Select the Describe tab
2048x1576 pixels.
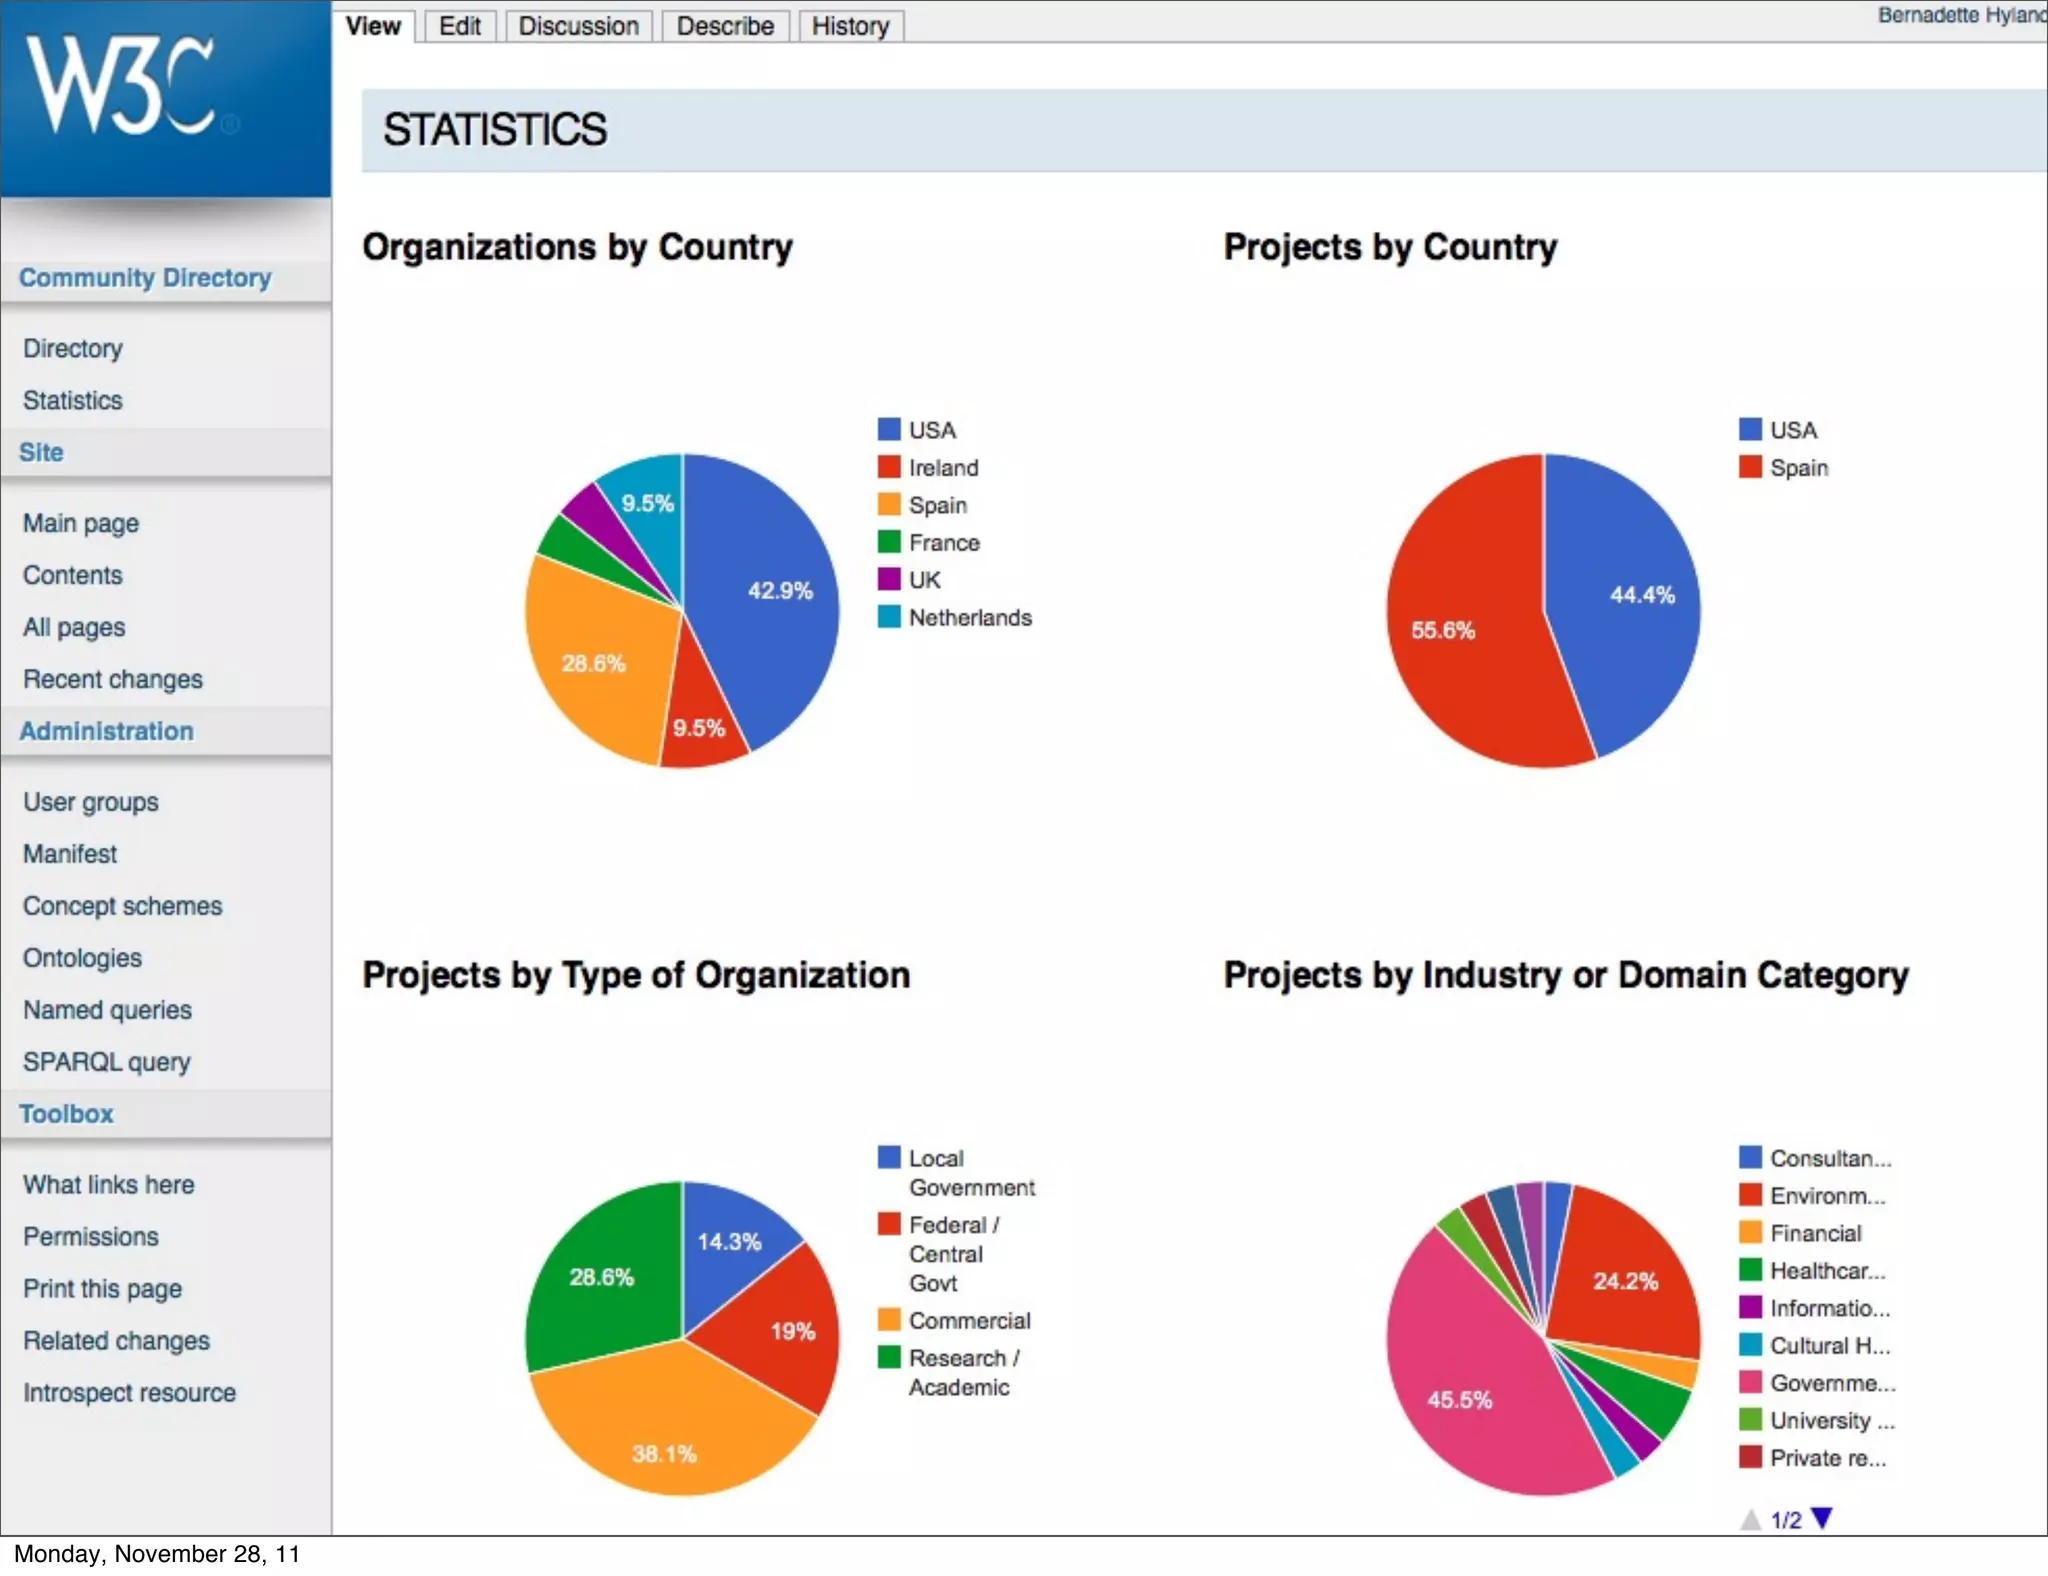point(725,26)
